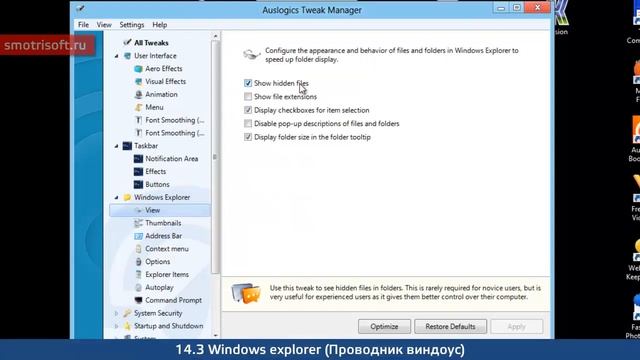Click the Auslogics title bar app icon

(x=80, y=9)
